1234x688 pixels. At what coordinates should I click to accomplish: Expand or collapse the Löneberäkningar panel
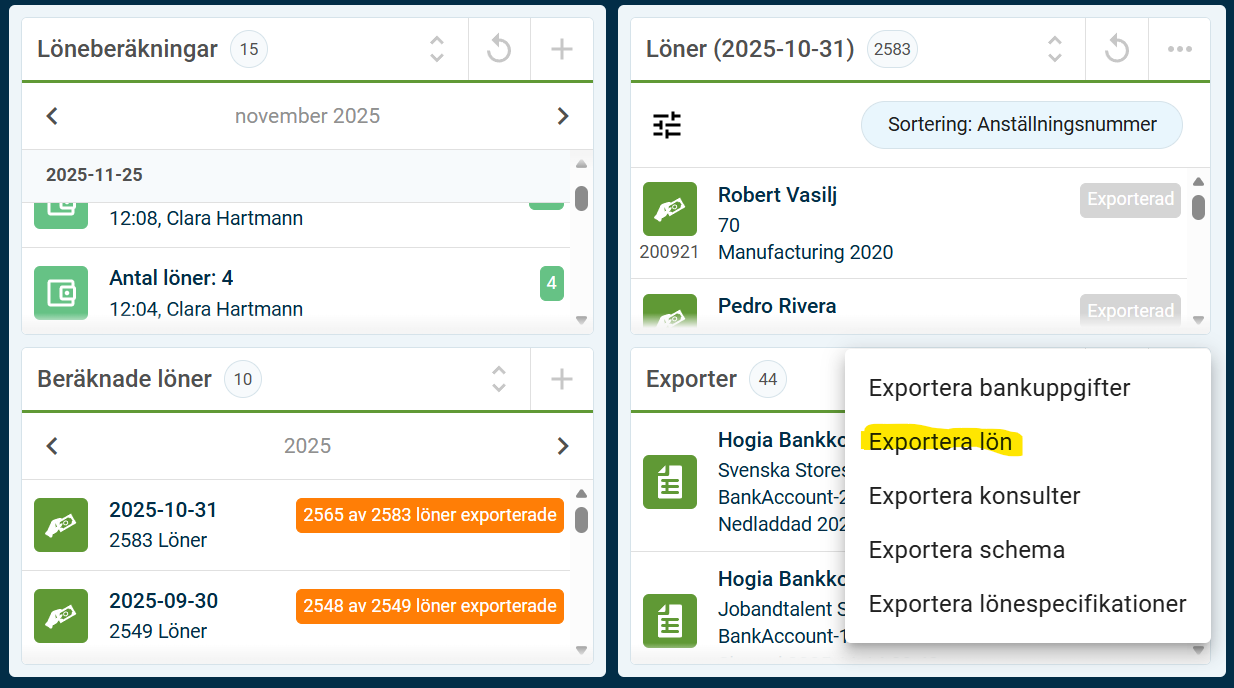[x=437, y=49]
